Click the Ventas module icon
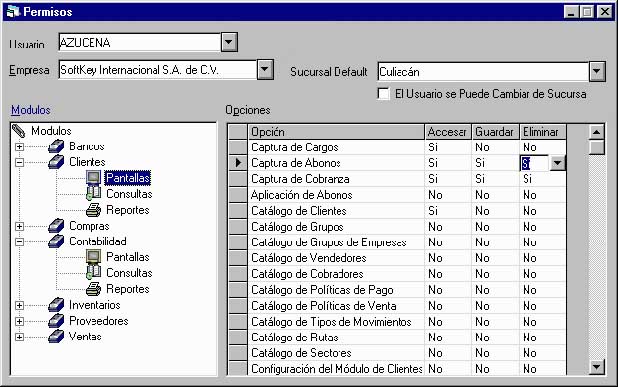This screenshot has height=387, width=618. tap(56, 336)
